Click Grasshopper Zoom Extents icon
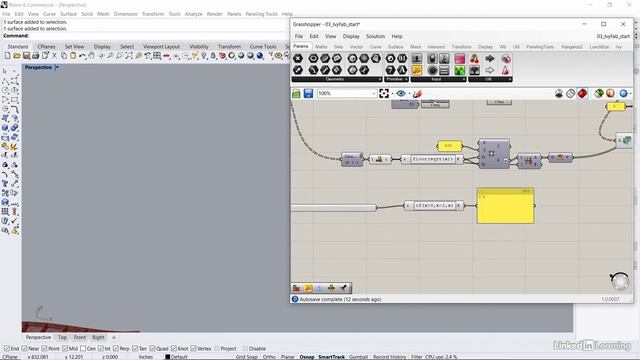The image size is (640, 360). pos(384,93)
